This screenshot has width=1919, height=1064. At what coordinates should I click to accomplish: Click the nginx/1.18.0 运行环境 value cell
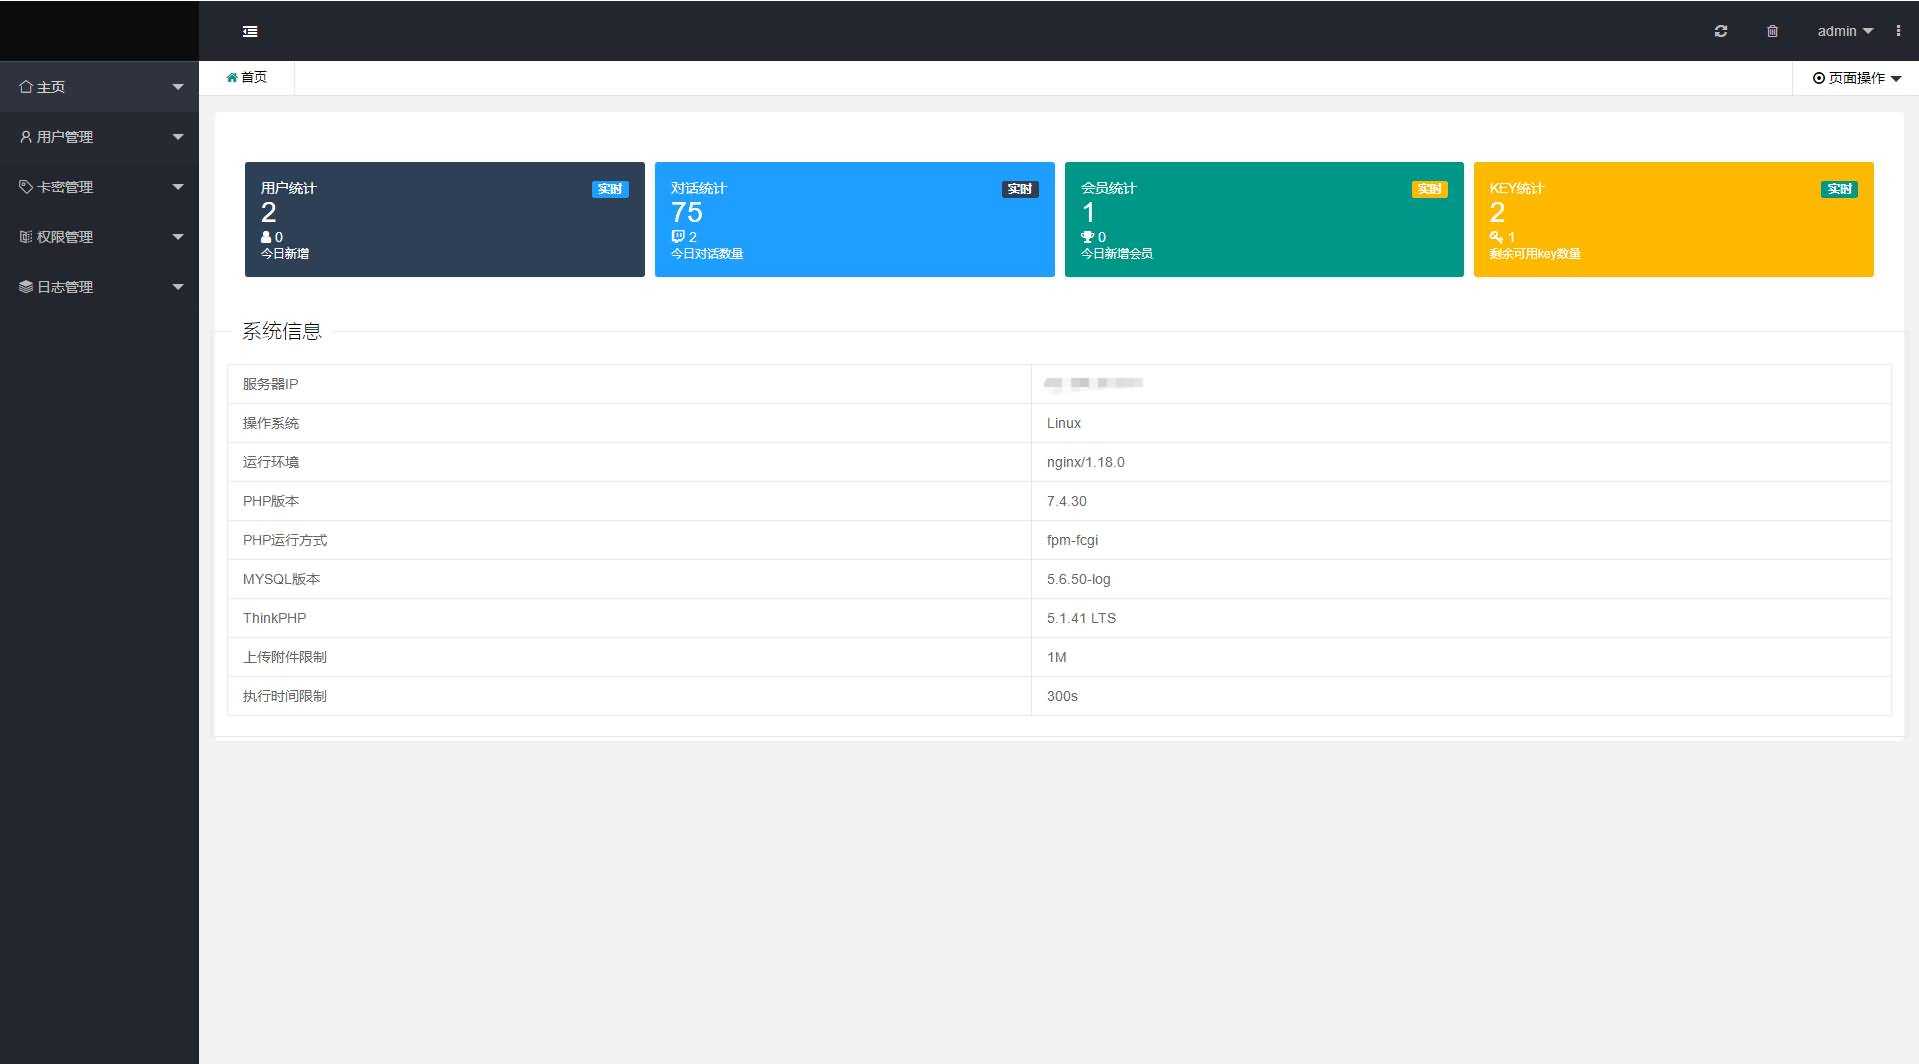[x=1086, y=462]
